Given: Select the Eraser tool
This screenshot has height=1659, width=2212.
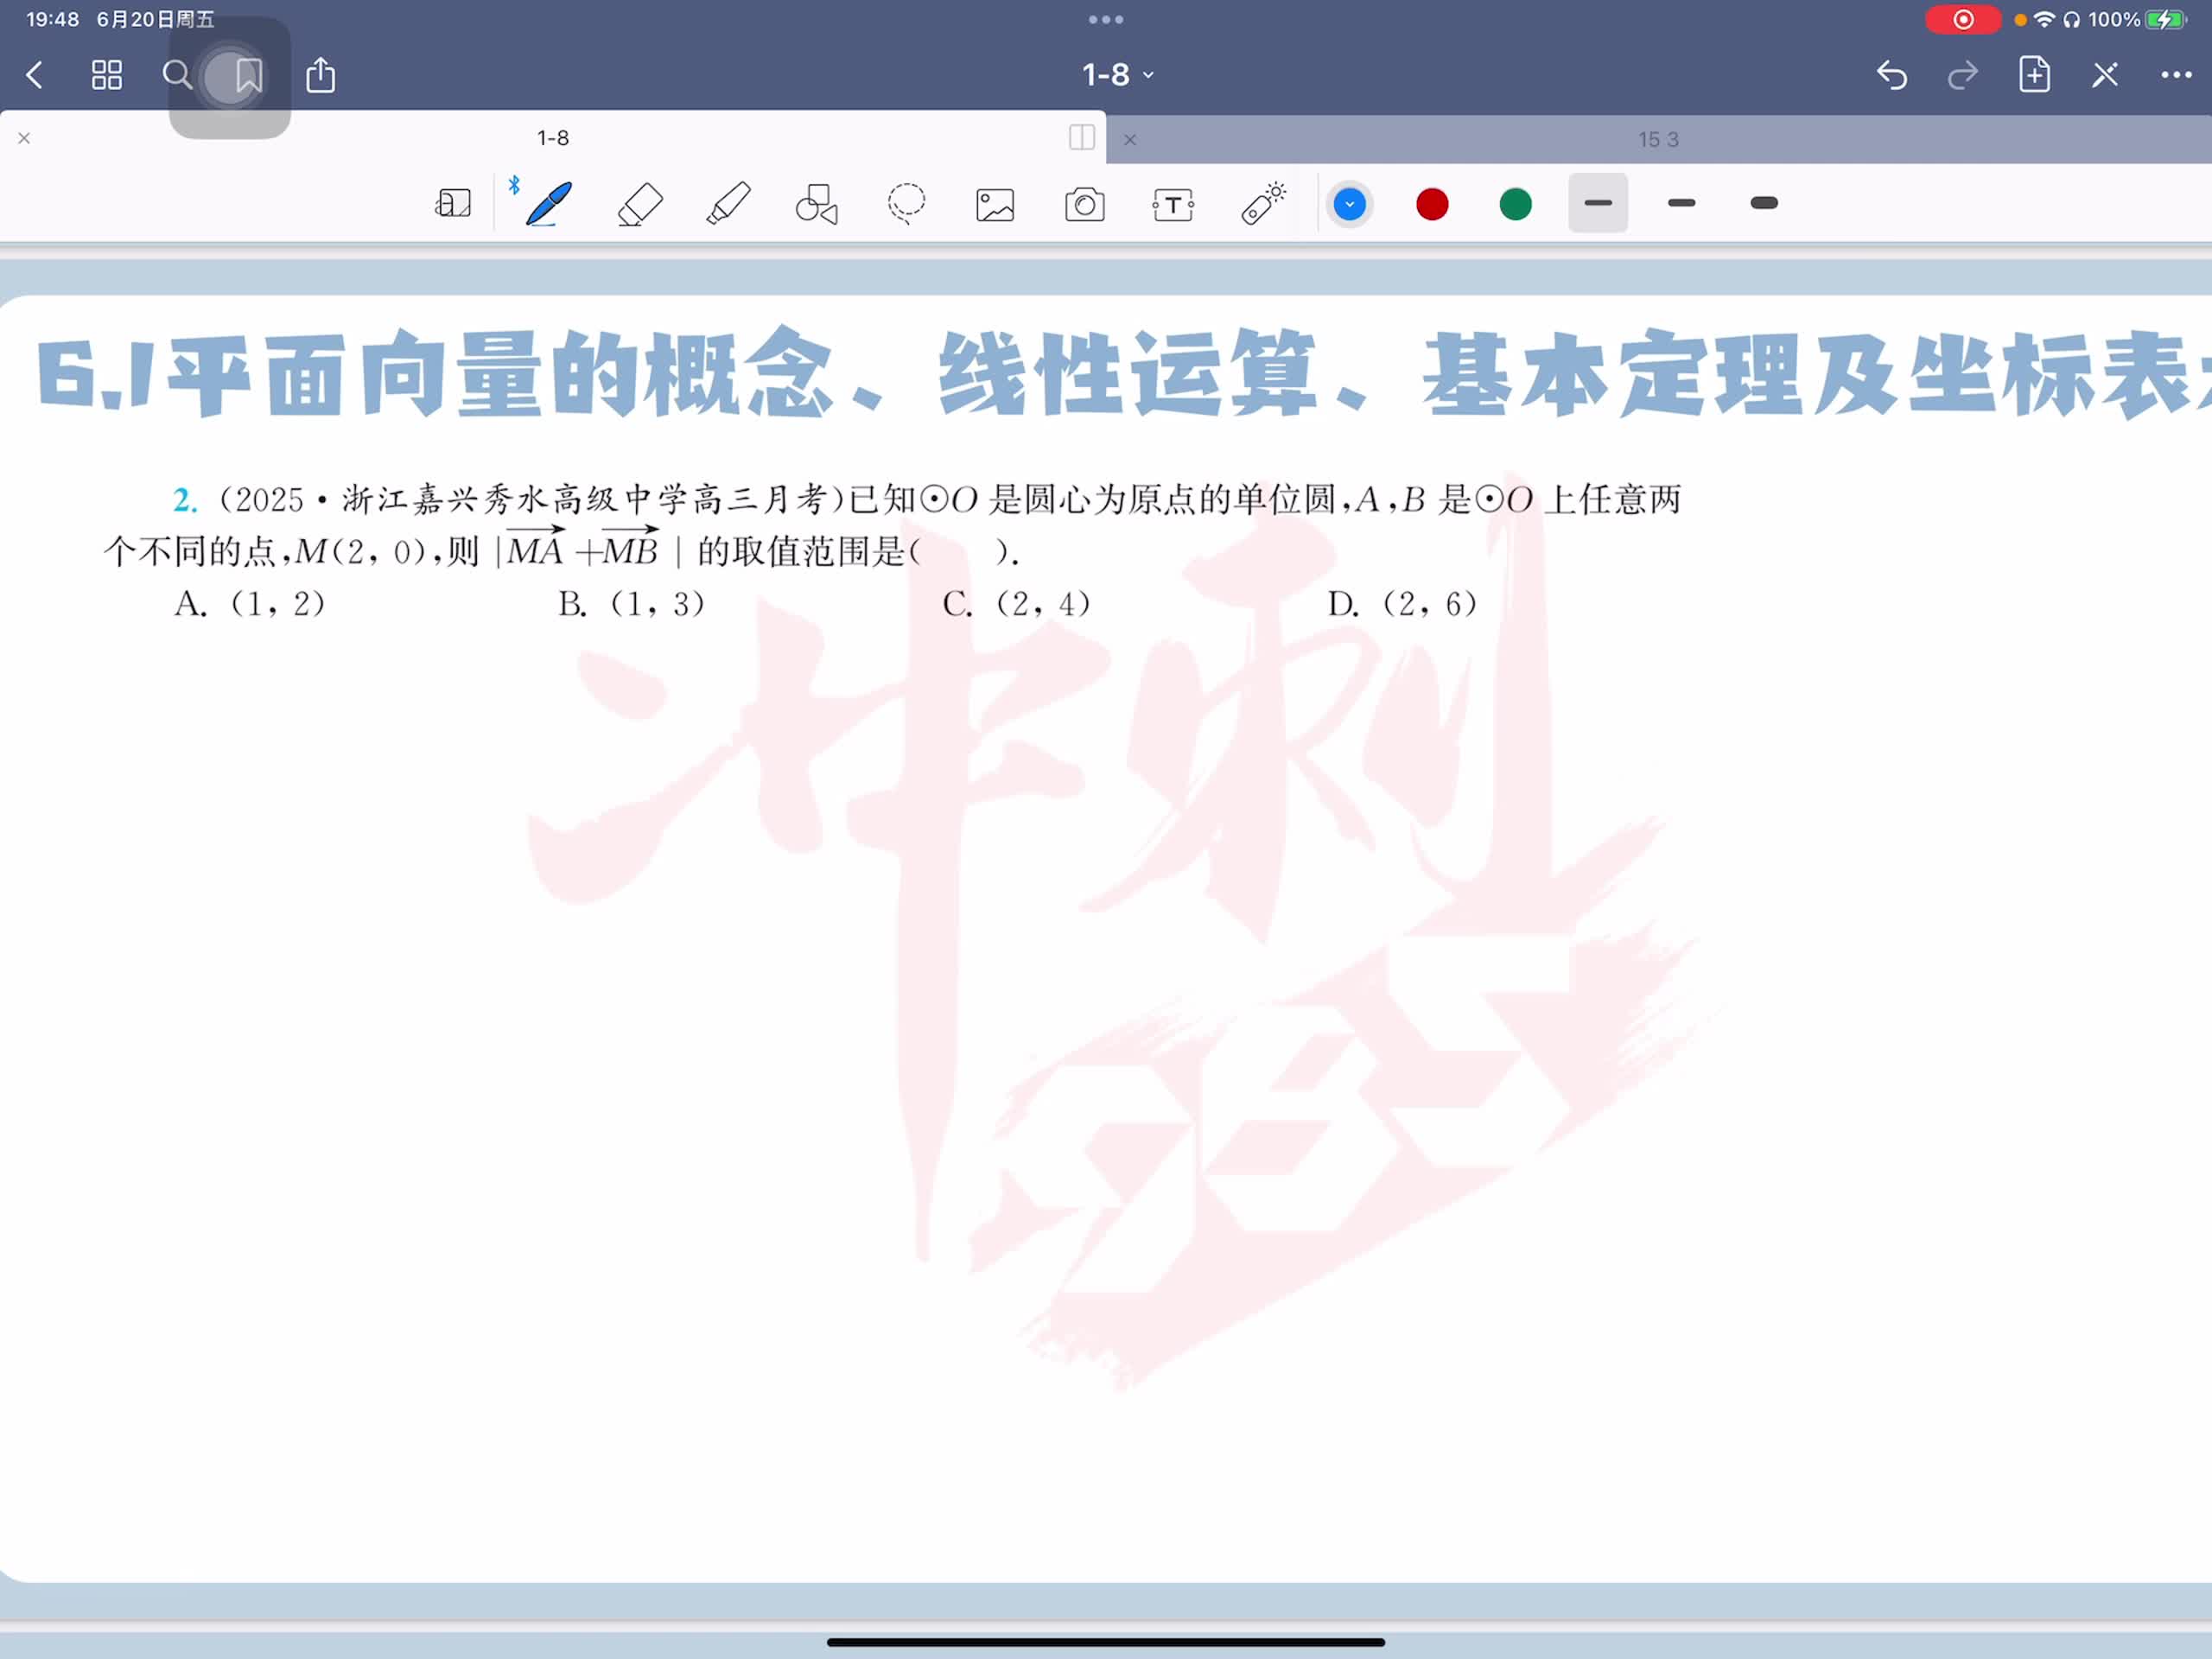Looking at the screenshot, I should pyautogui.click(x=640, y=204).
